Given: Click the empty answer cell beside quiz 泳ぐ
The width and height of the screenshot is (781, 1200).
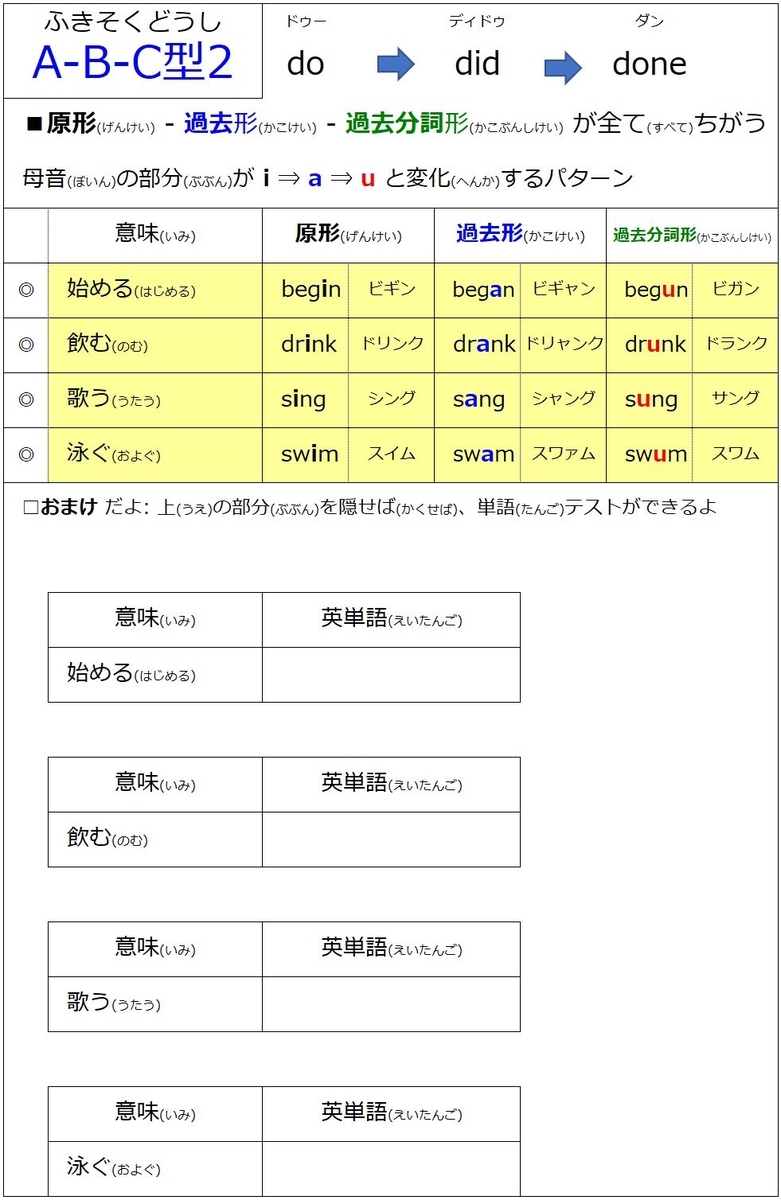Looking at the screenshot, I should (x=391, y=1169).
